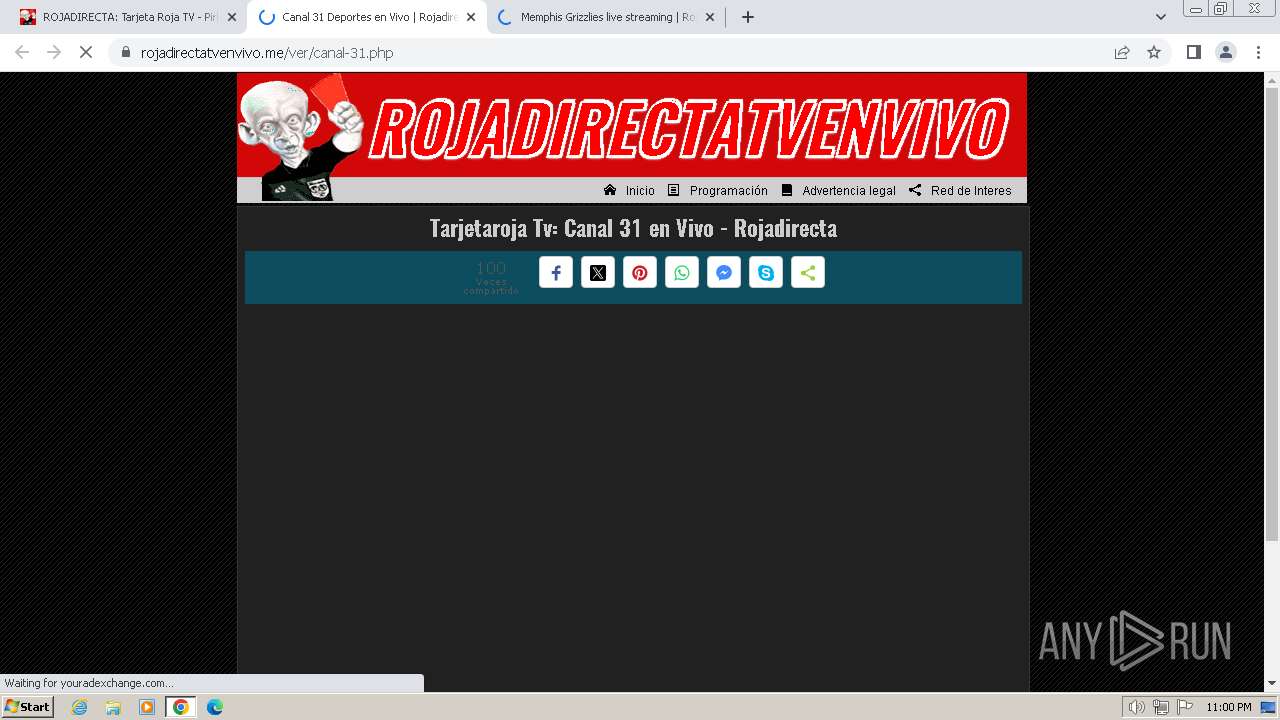Click the volume speaker tray icon
The width and height of the screenshot is (1280, 720).
tap(1136, 707)
